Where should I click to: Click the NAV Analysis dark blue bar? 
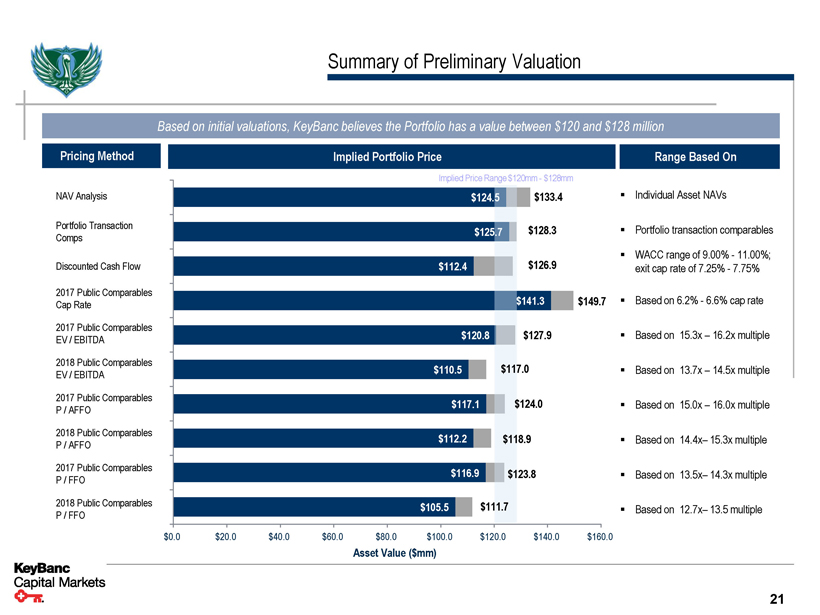(320, 197)
